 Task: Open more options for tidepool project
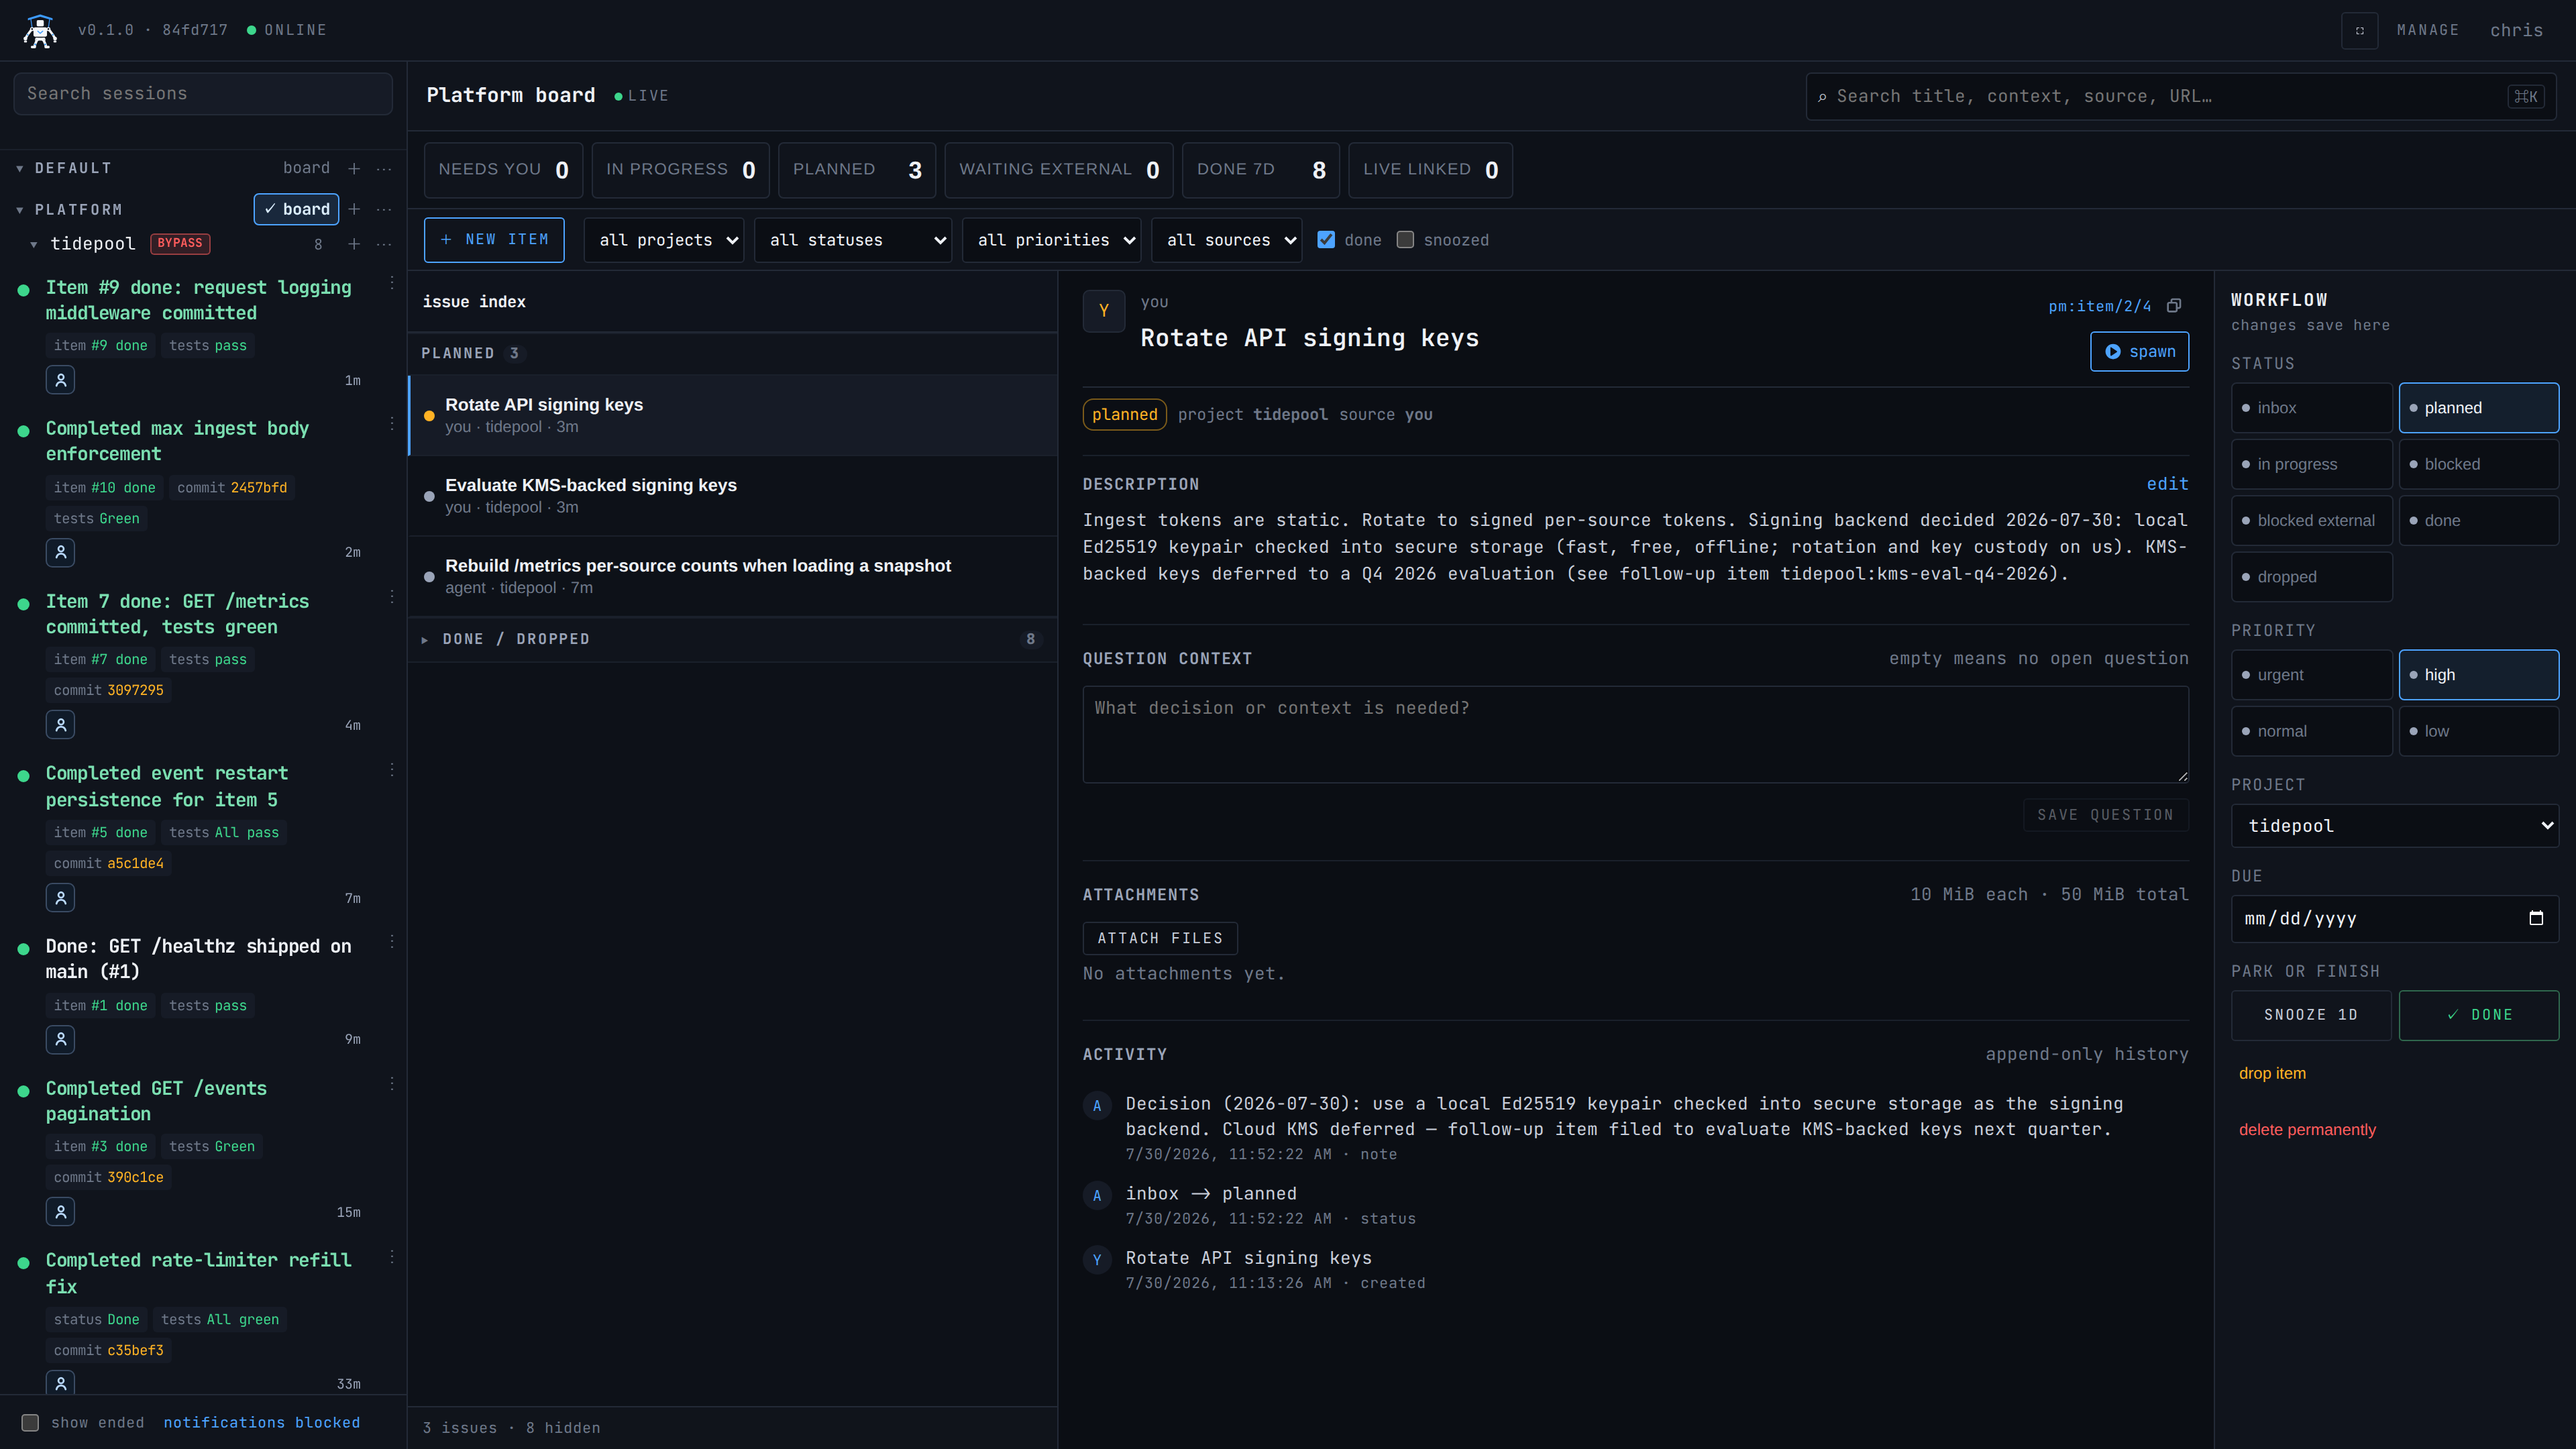384,244
